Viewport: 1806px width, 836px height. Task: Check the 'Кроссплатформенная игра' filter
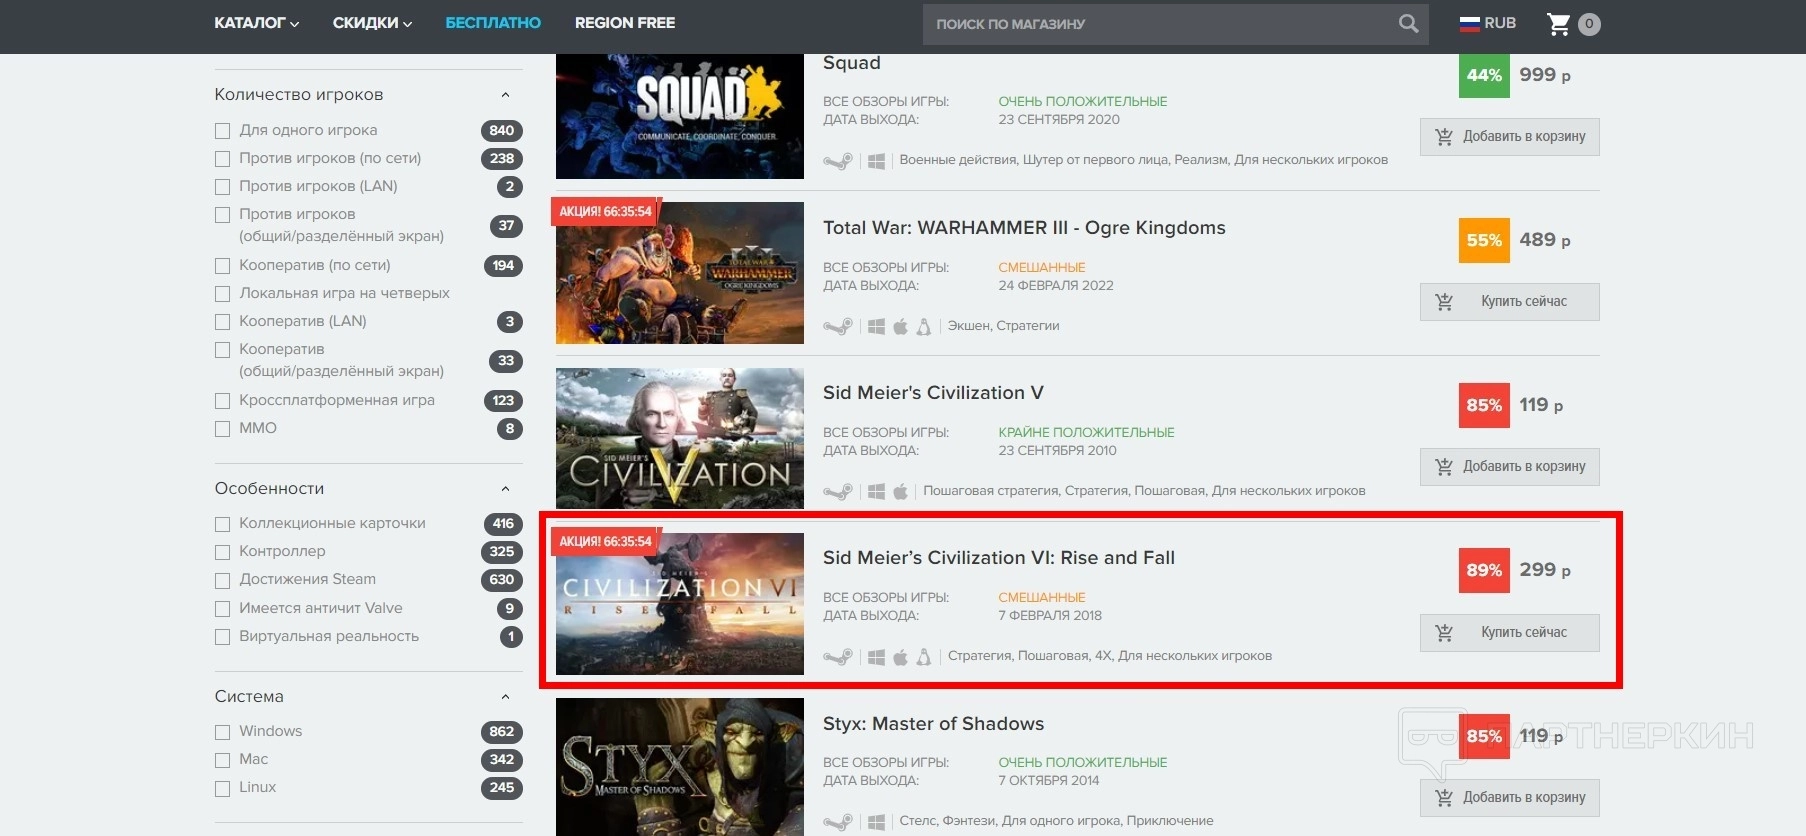222,401
